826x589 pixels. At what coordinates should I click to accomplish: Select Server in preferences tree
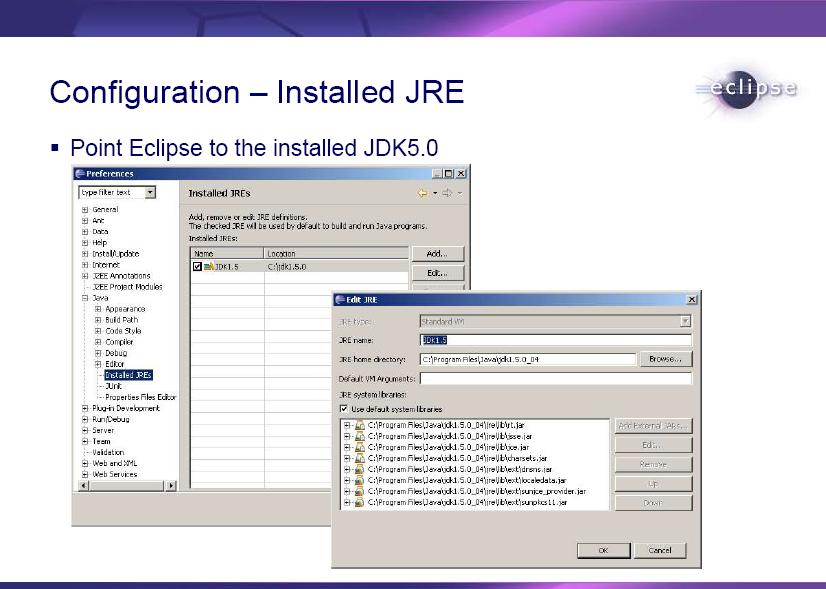[103, 430]
